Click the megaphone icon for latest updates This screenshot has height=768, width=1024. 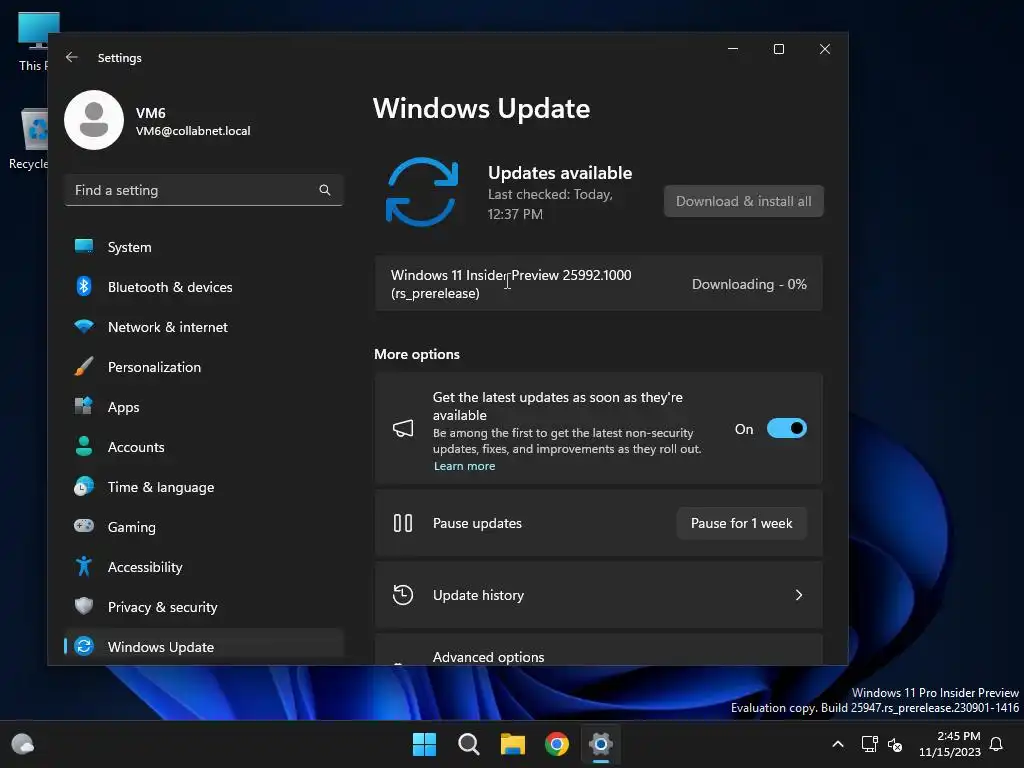(x=403, y=428)
